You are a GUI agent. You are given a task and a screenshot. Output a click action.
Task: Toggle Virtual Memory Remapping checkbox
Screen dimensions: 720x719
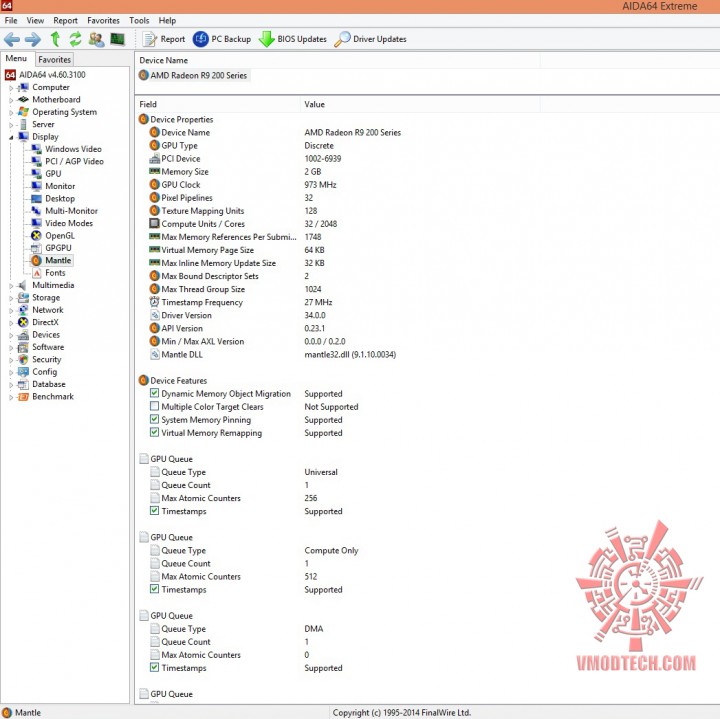pyautogui.click(x=154, y=433)
